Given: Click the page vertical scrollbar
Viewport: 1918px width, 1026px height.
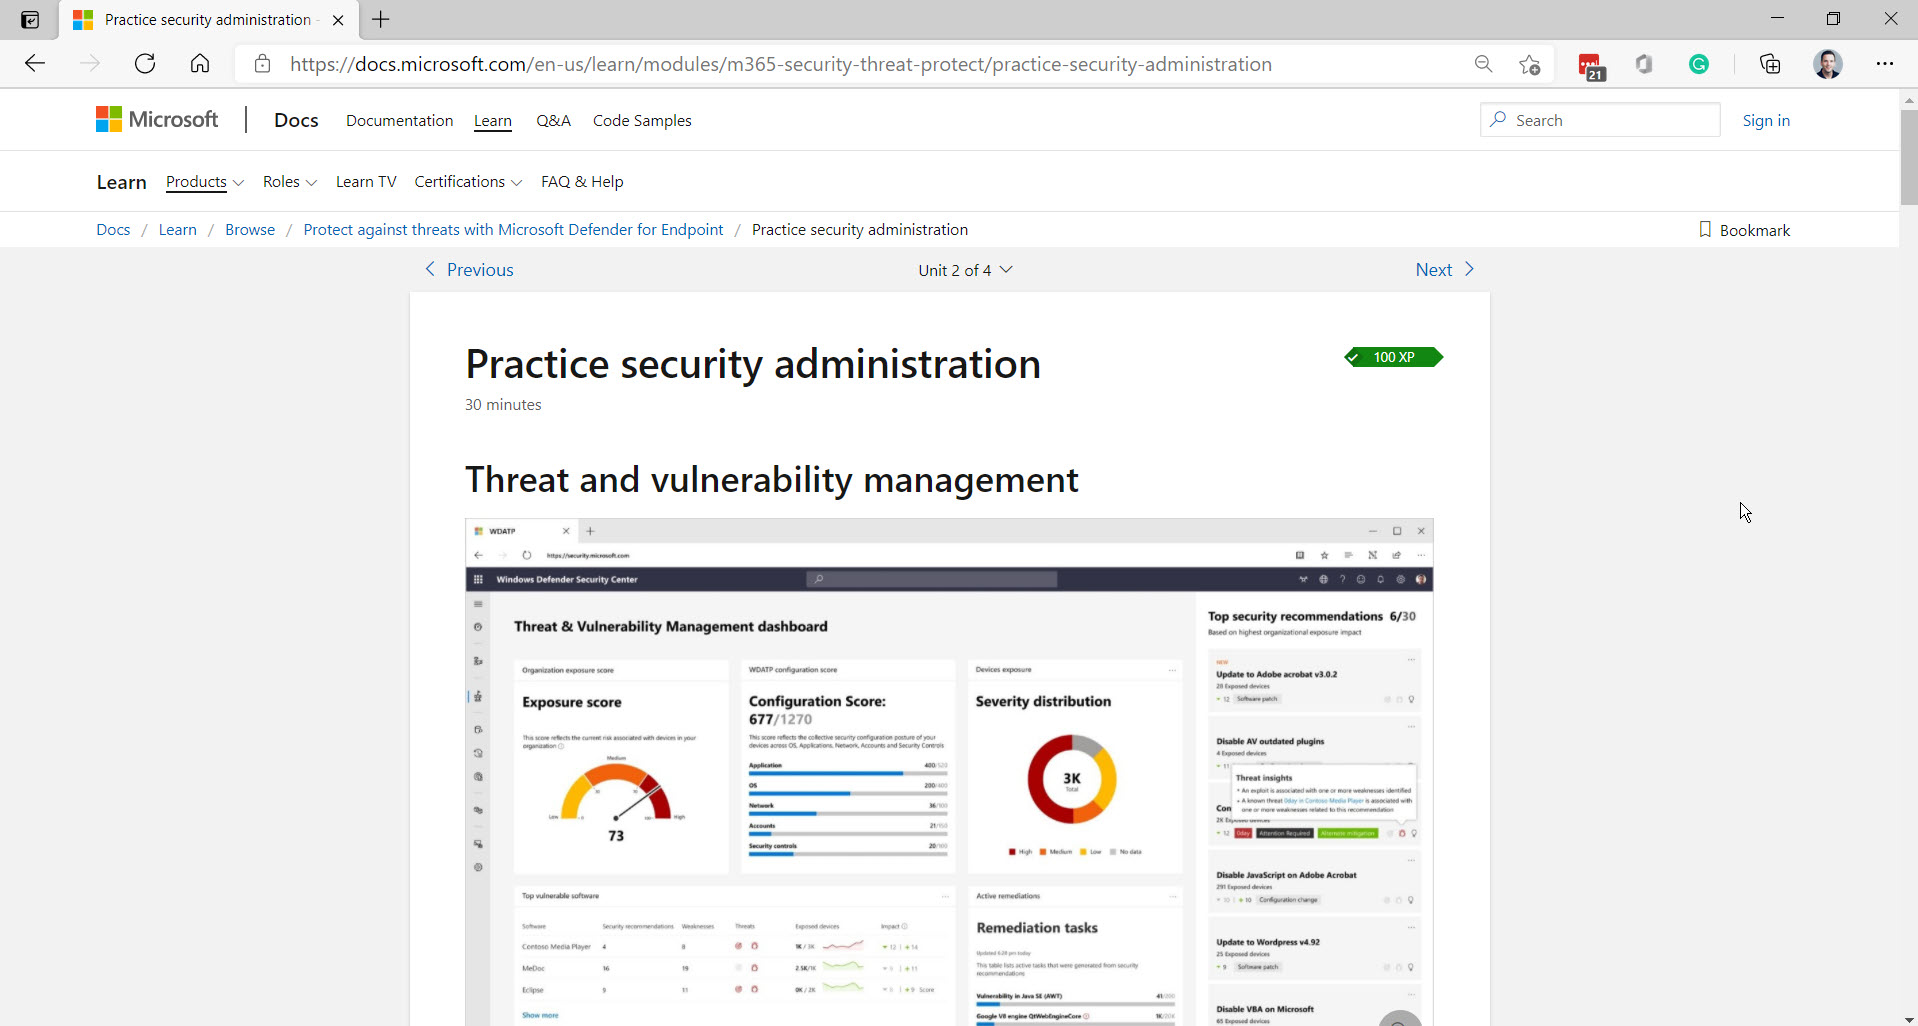Looking at the screenshot, I should tap(1908, 157).
